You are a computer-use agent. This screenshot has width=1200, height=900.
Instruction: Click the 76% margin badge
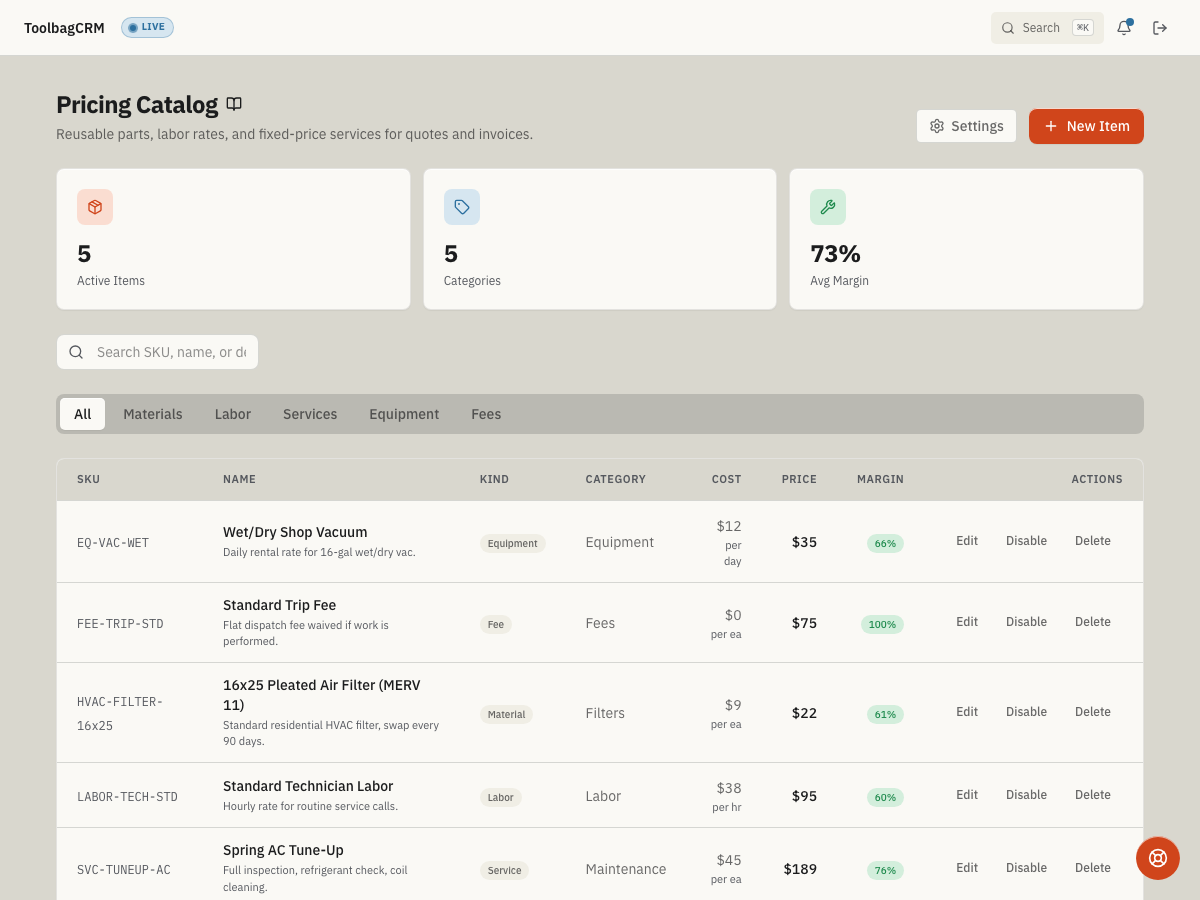pyautogui.click(x=885, y=870)
